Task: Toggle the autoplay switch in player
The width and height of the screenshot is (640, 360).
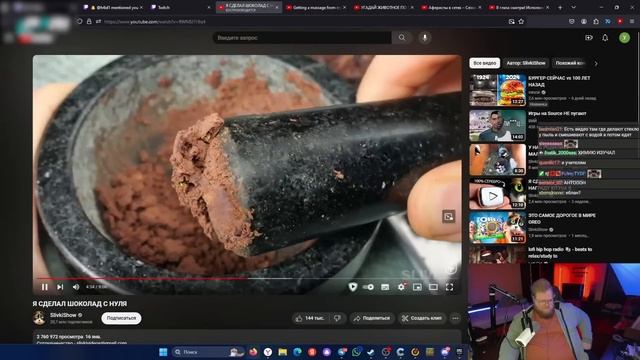Action: click(x=368, y=287)
